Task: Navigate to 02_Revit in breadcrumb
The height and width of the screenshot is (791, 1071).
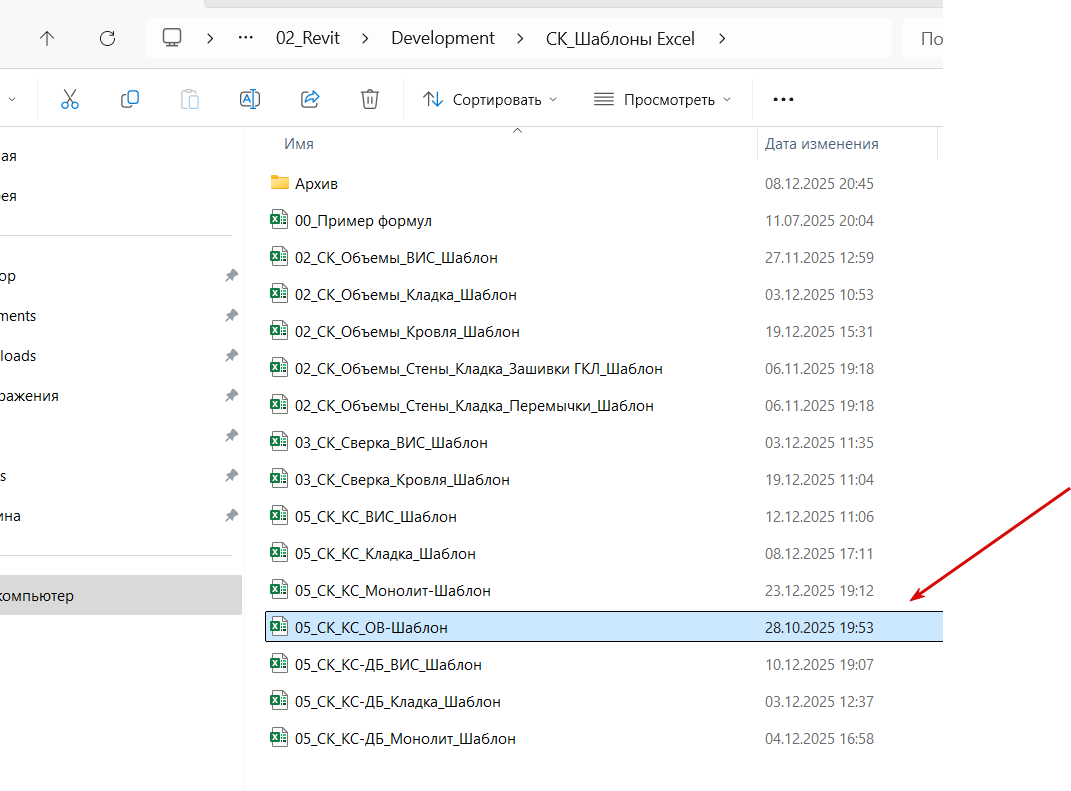Action: 308,38
